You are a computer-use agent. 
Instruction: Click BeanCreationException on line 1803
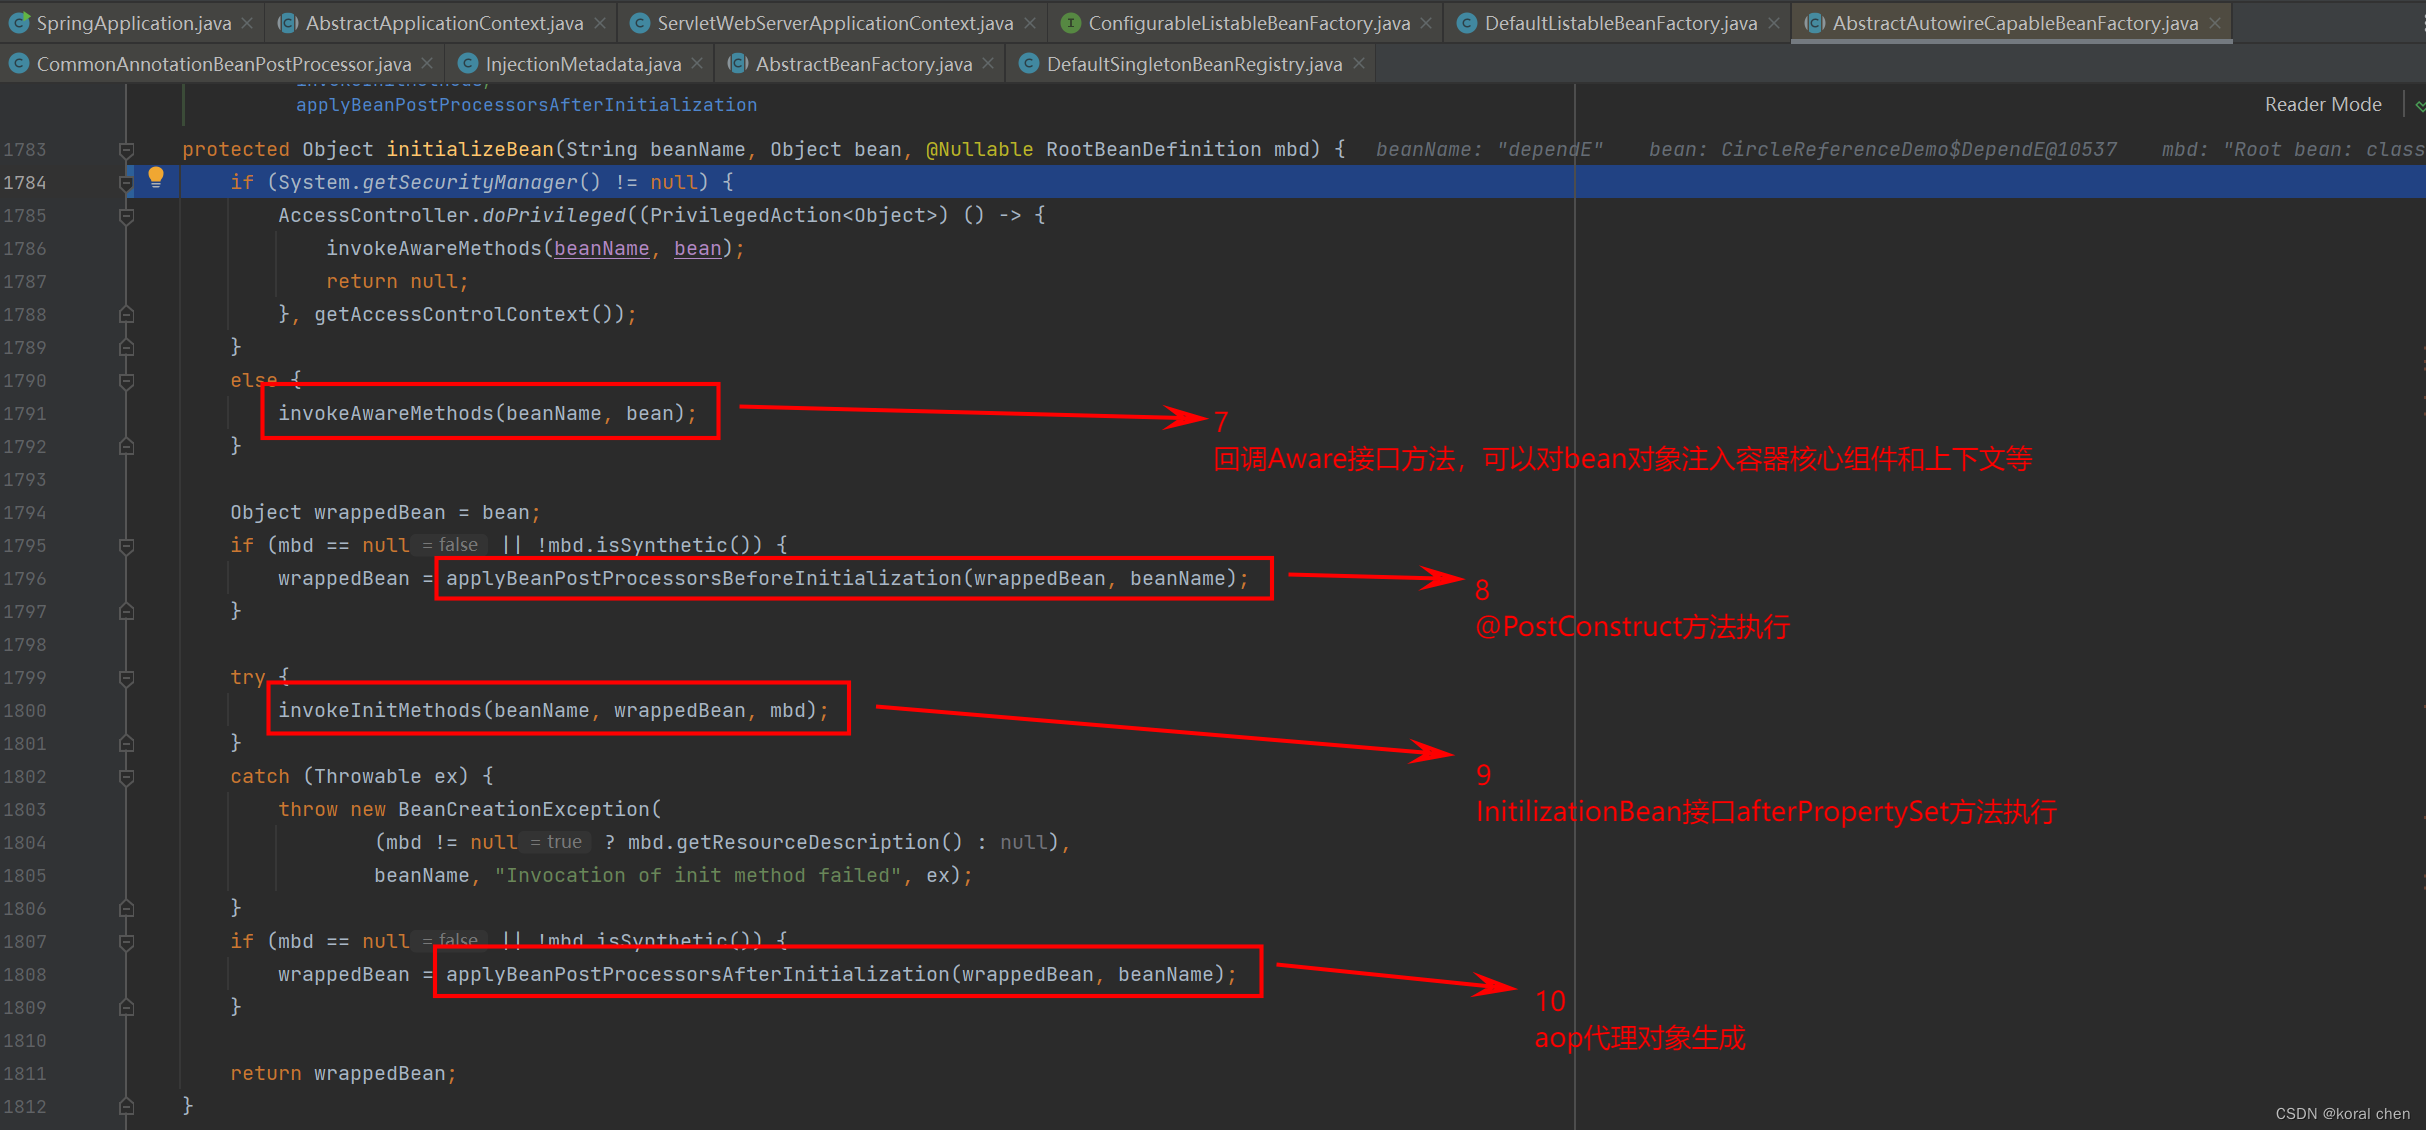point(524,809)
